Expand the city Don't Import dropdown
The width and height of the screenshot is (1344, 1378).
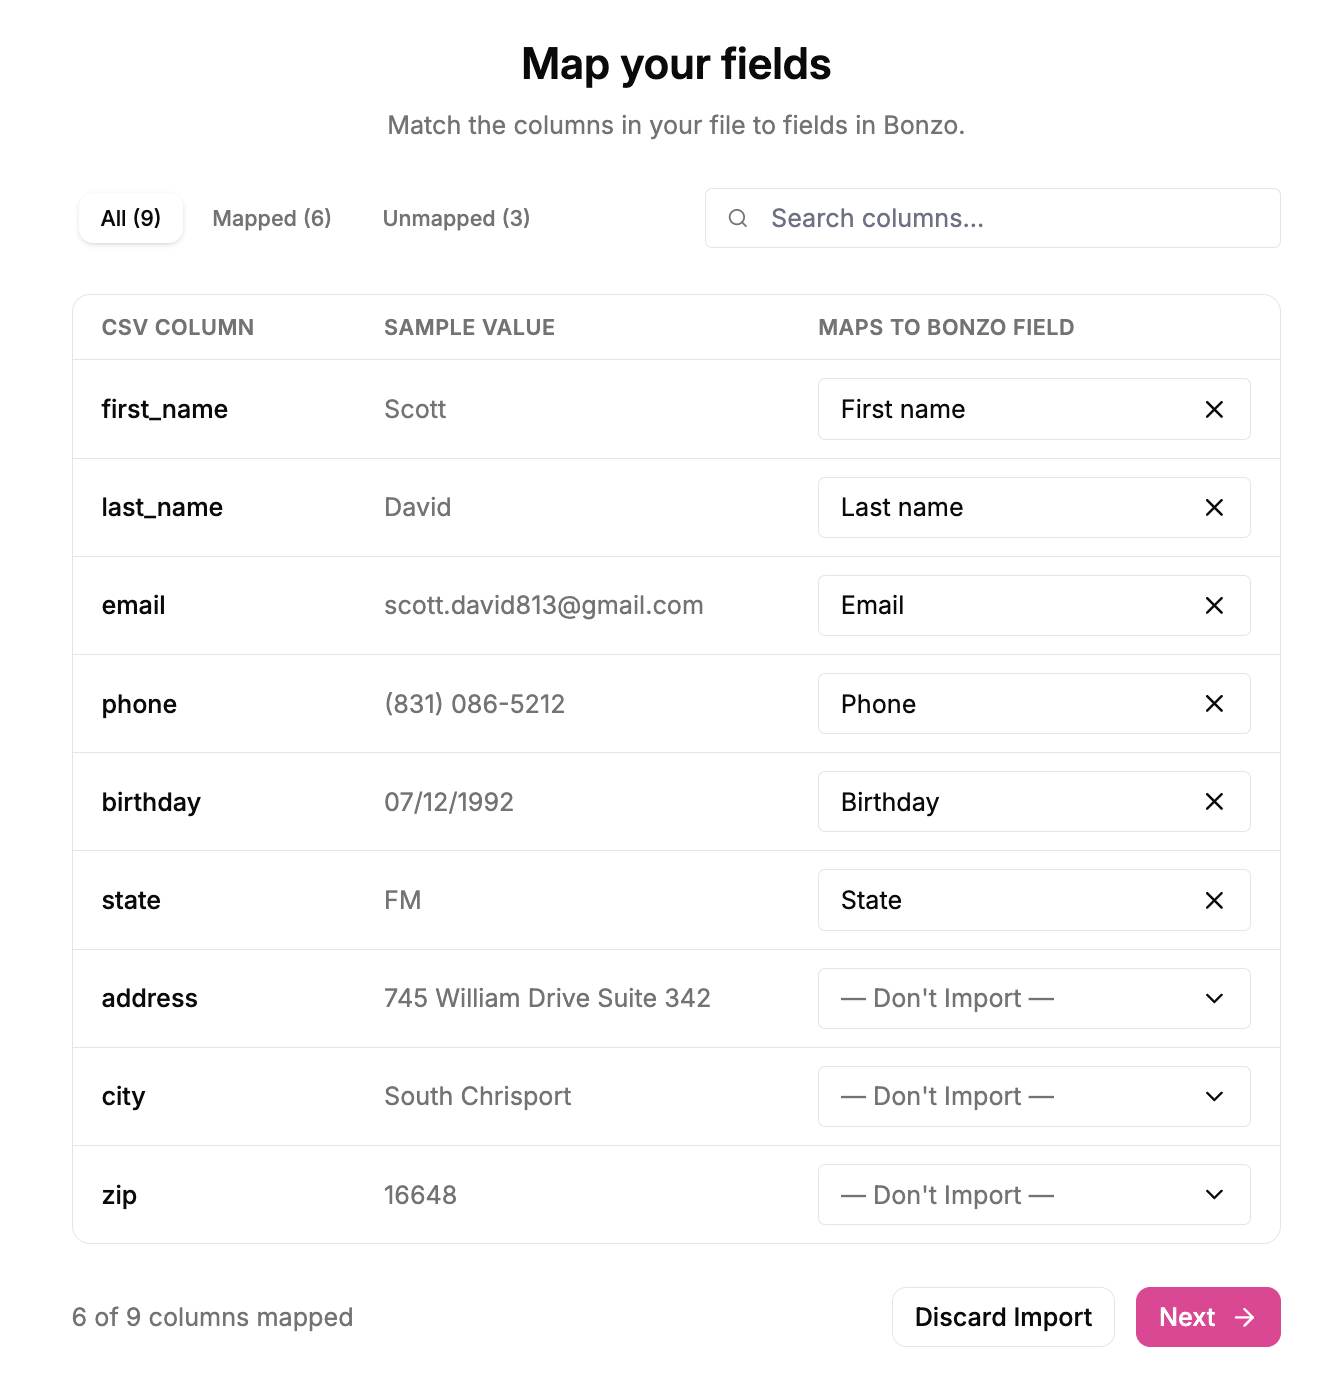pos(1034,1096)
